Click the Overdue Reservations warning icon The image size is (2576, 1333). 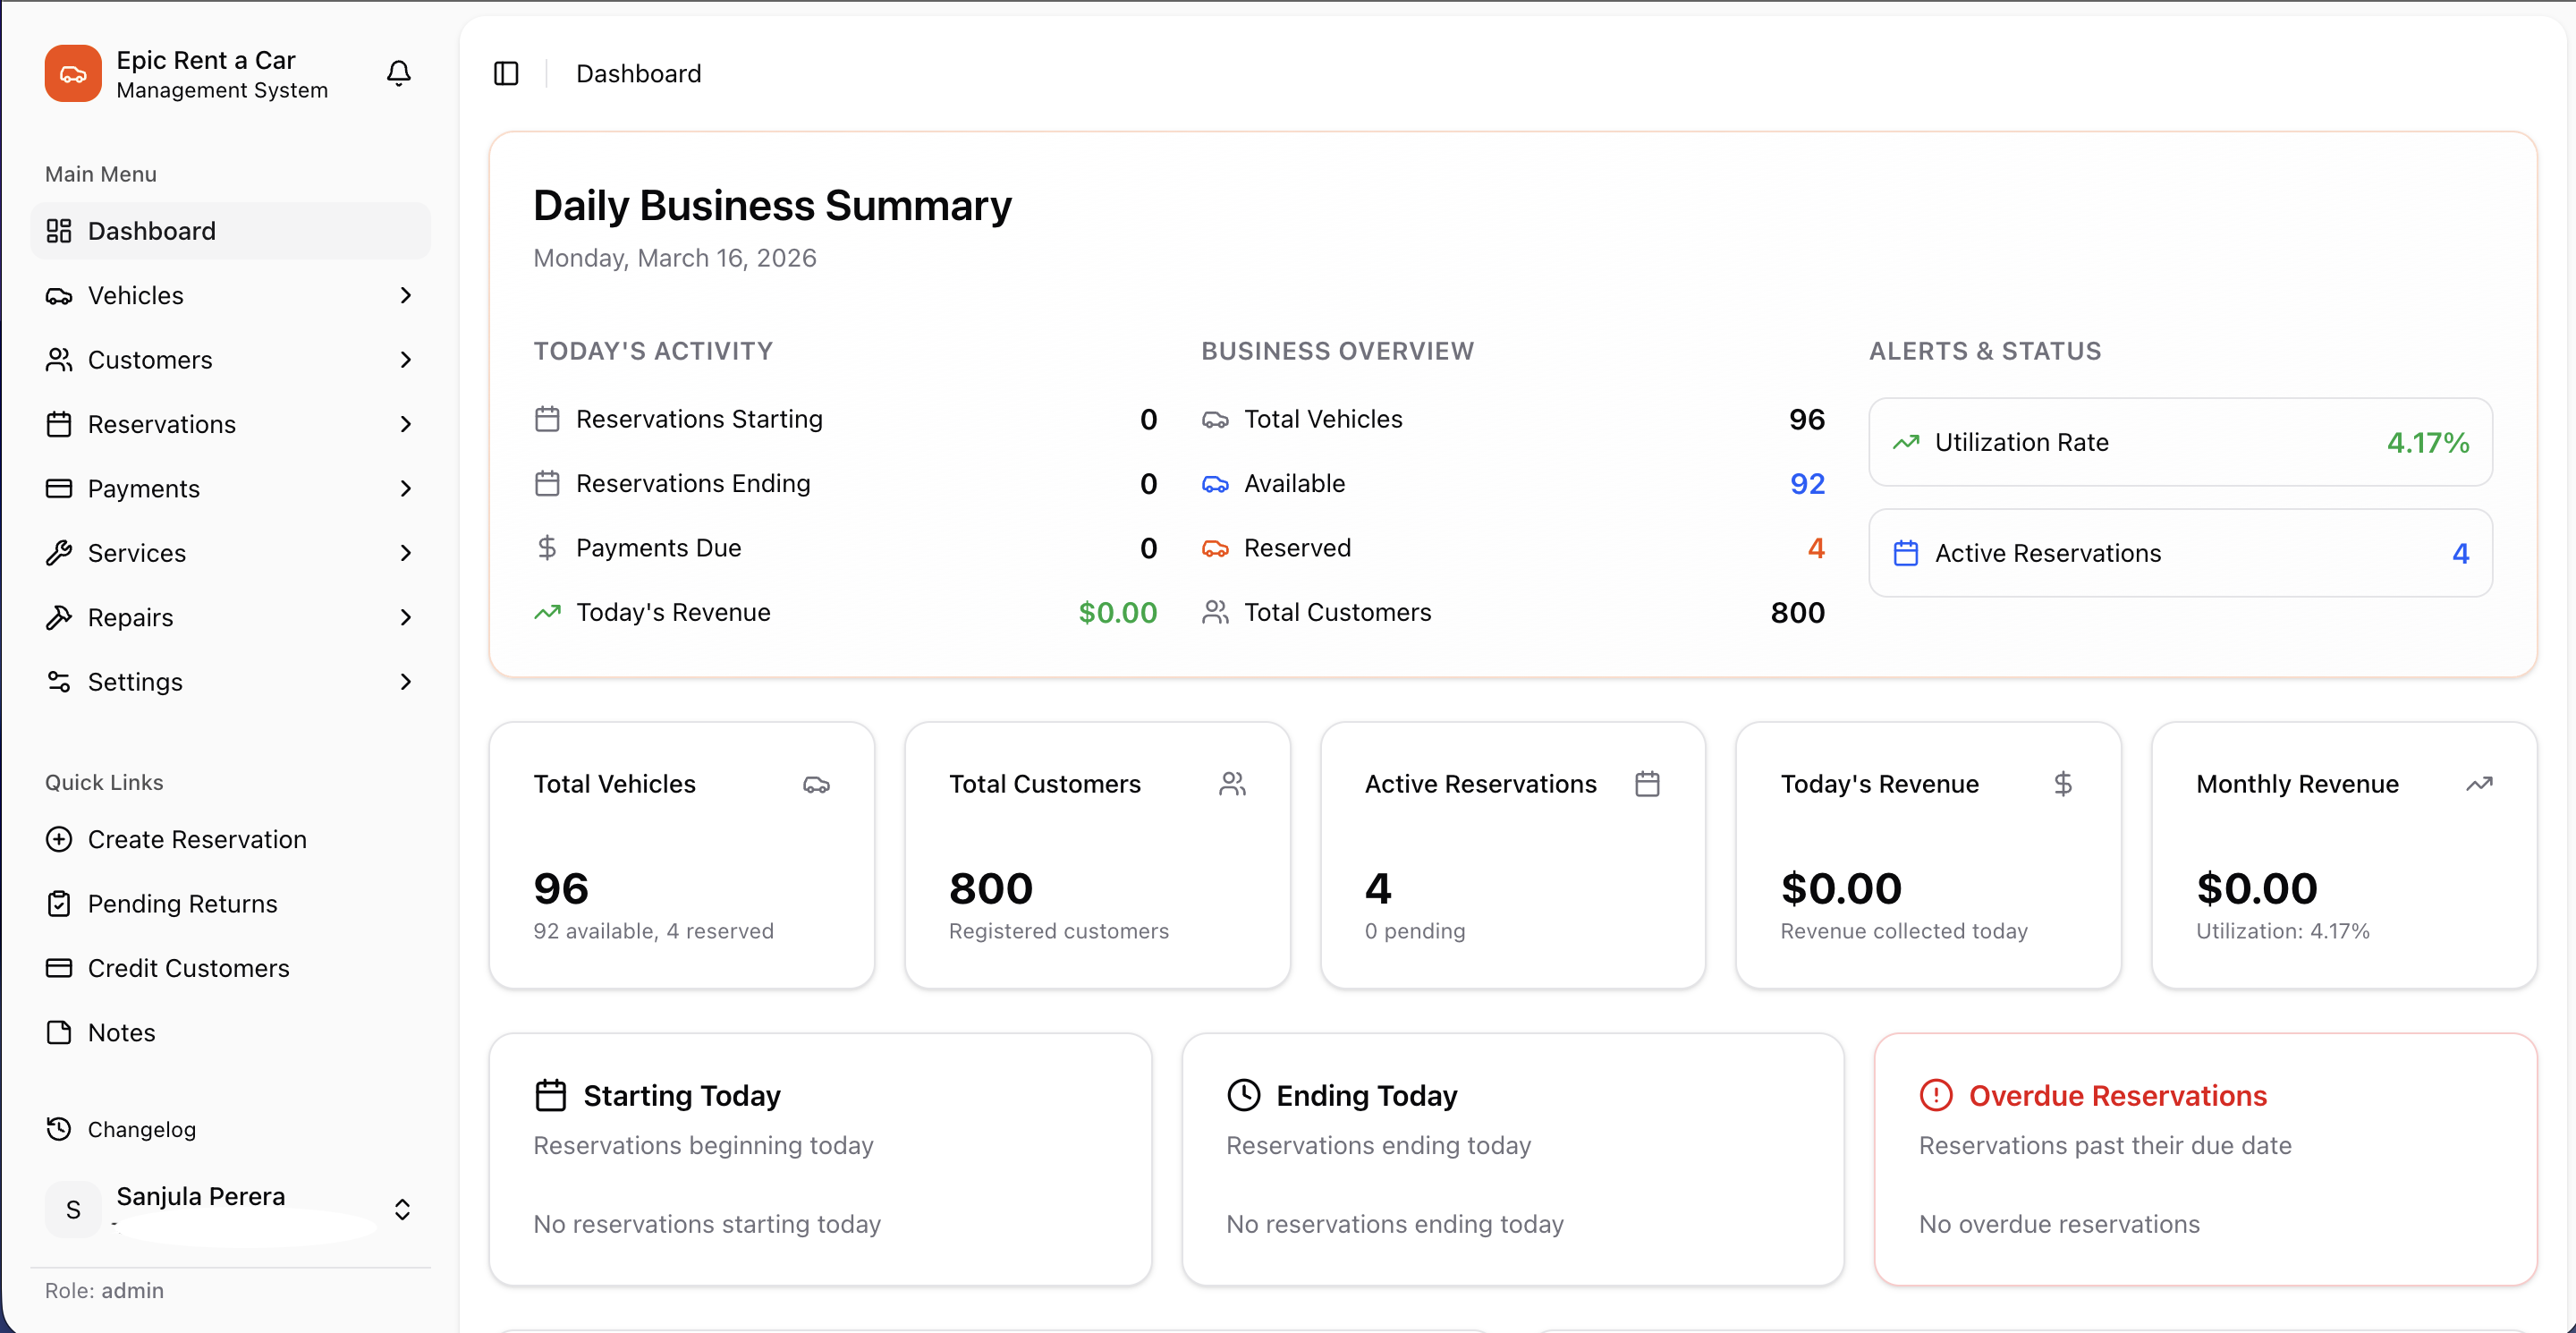(x=1936, y=1095)
